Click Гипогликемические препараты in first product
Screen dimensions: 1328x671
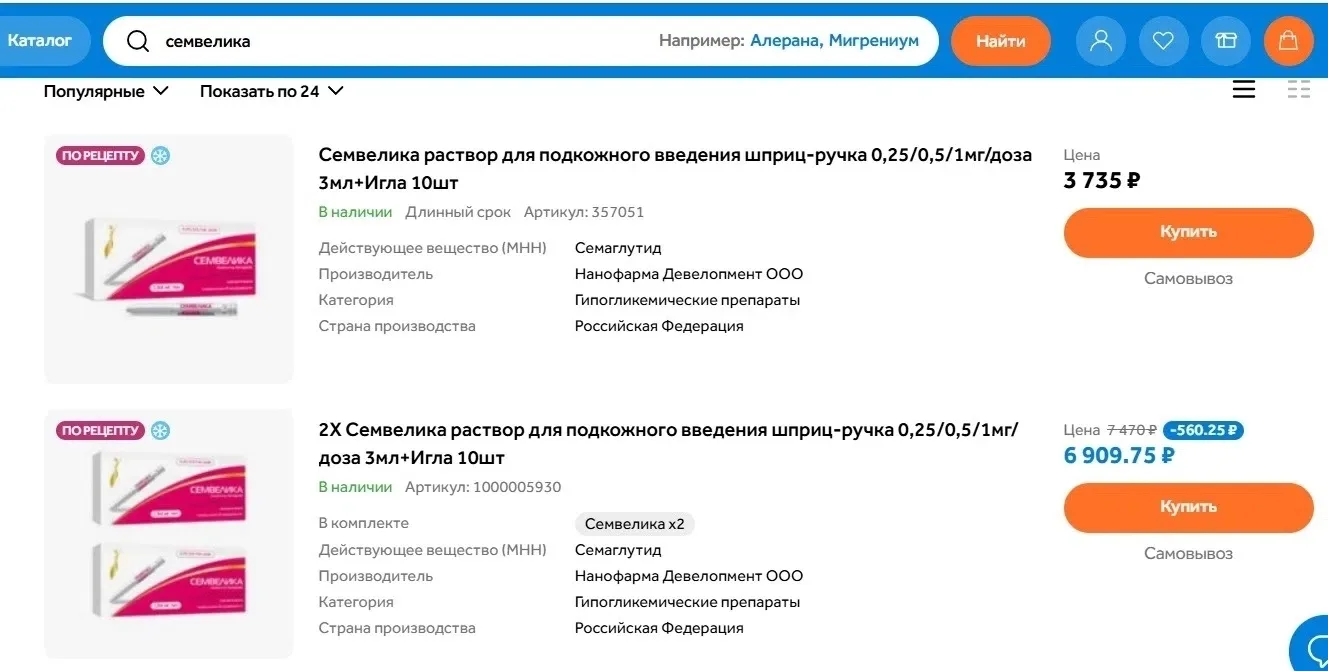(687, 300)
